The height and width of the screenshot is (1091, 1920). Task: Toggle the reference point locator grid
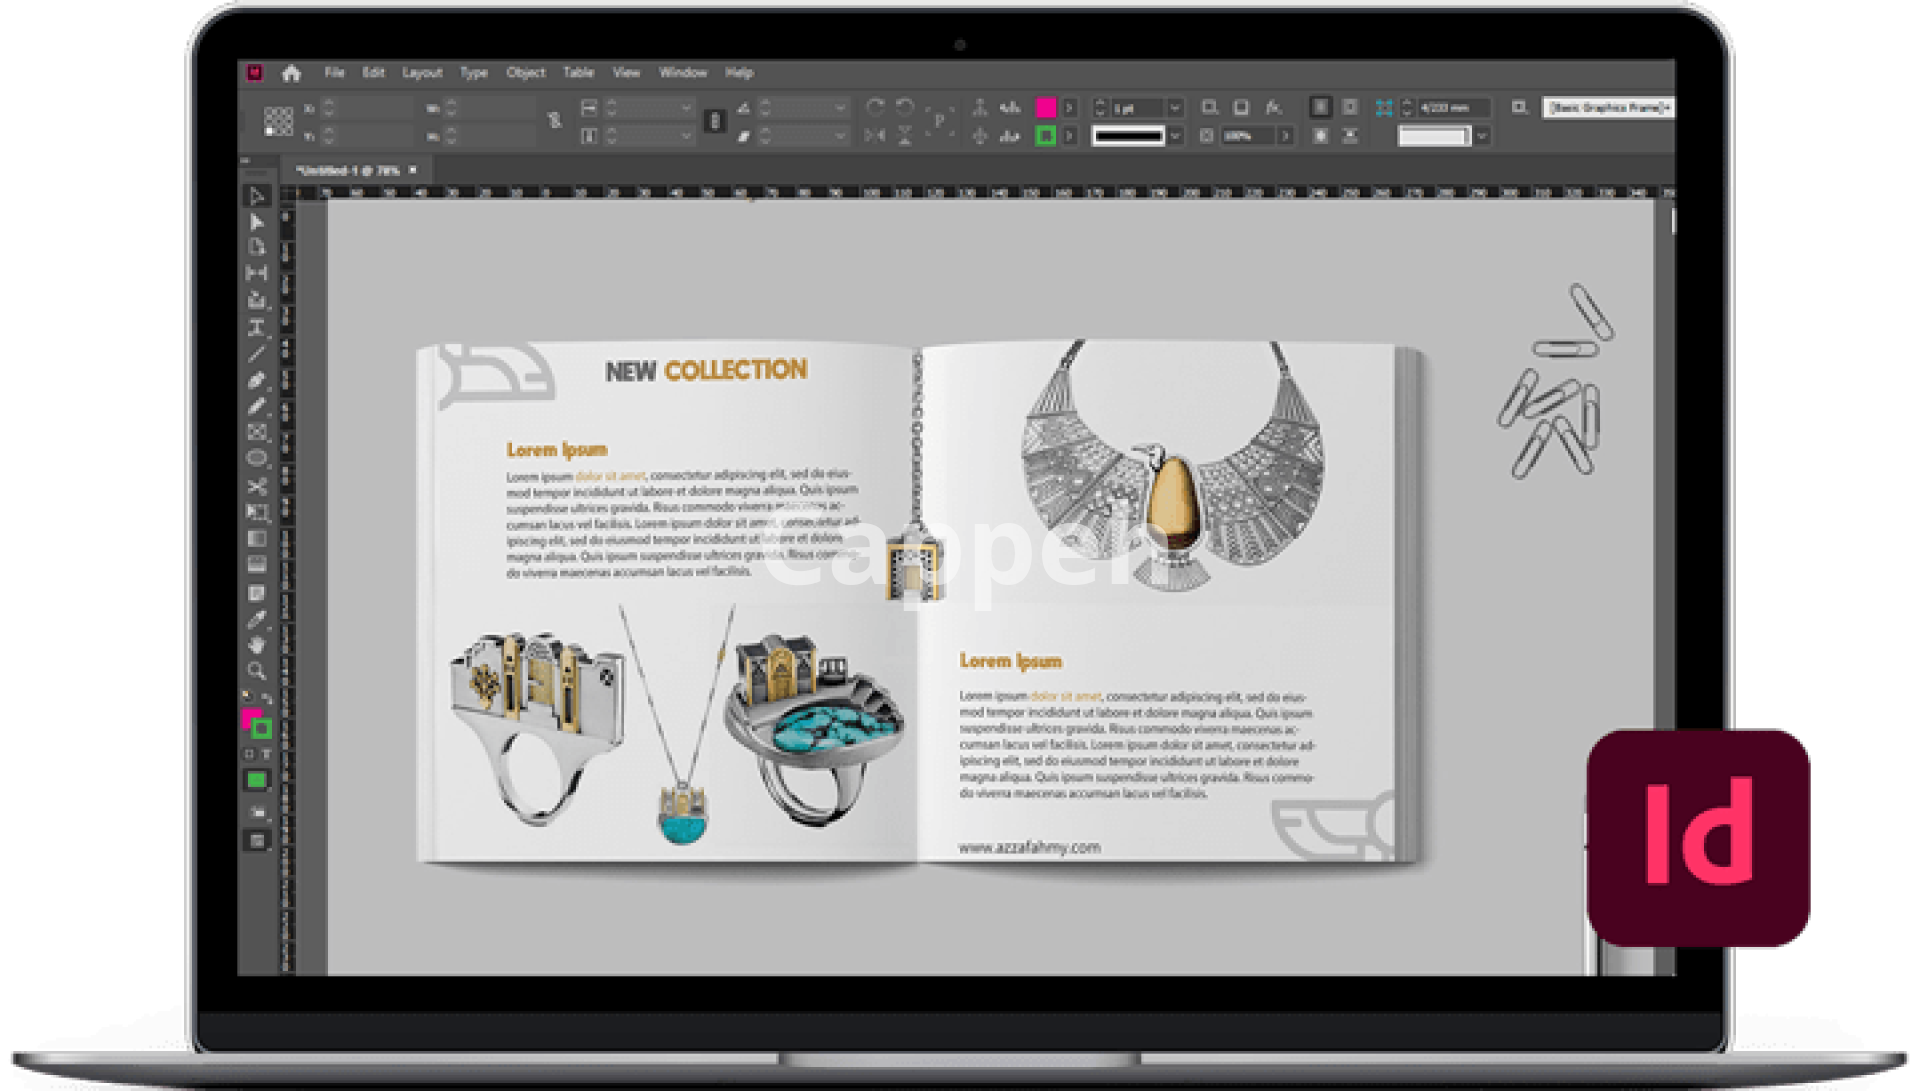(278, 121)
